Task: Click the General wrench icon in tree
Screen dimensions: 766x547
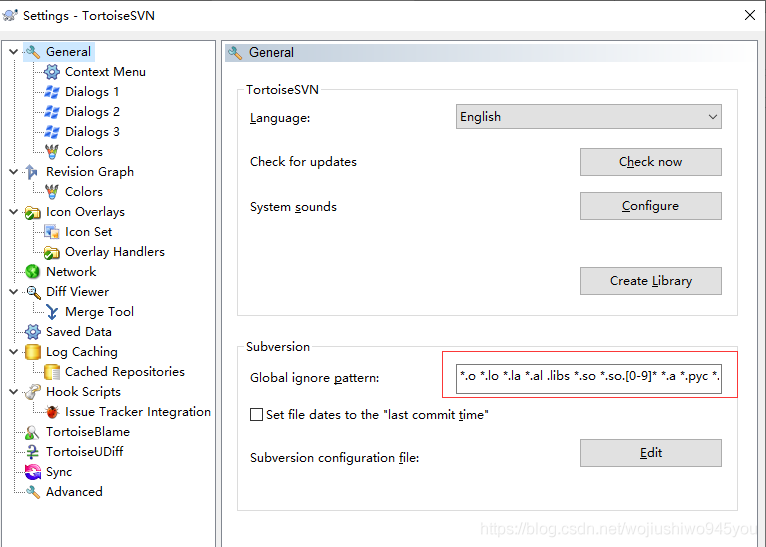Action: pyautogui.click(x=33, y=52)
